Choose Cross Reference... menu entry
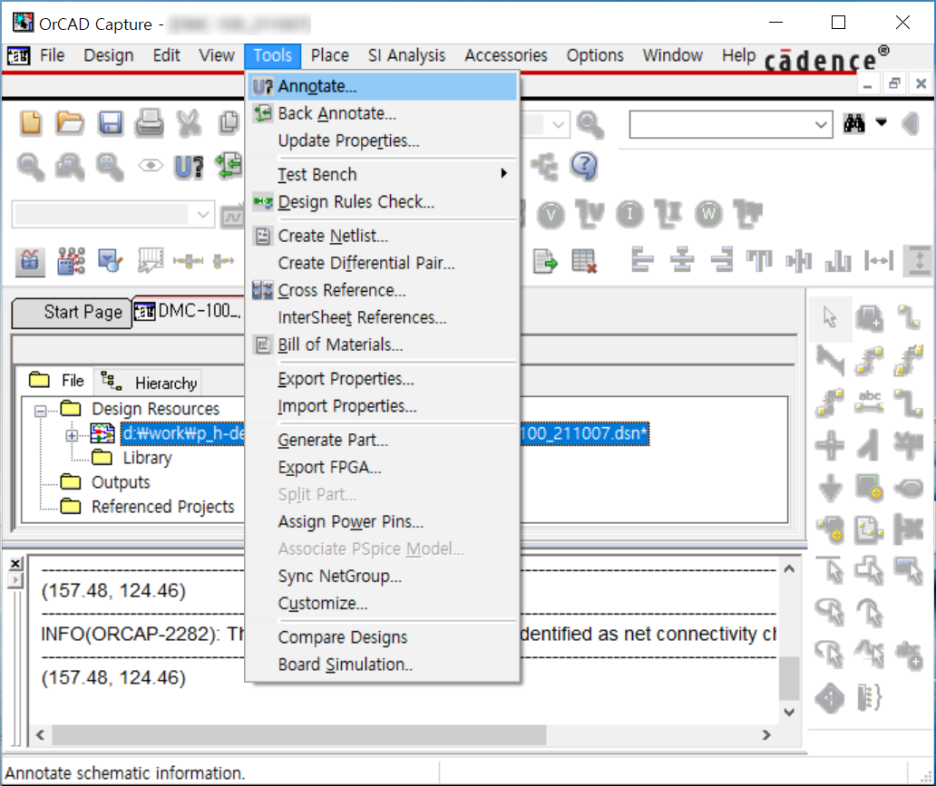The height and width of the screenshot is (786, 936). click(x=382, y=291)
